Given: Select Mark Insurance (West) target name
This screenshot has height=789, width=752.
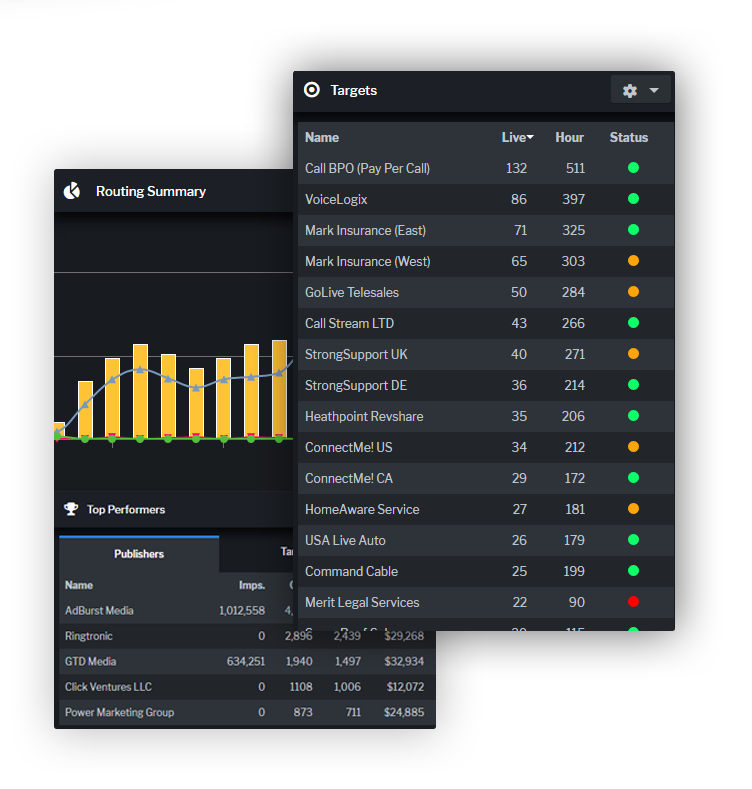Looking at the screenshot, I should (x=367, y=261).
